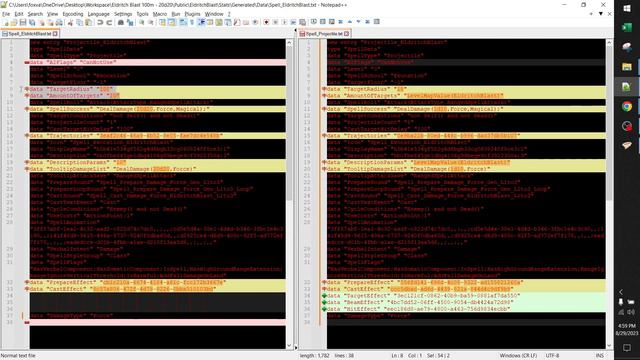The height and width of the screenshot is (360, 640).
Task: Close Spell_Projectile.txt tab with its X
Action: point(347,33)
